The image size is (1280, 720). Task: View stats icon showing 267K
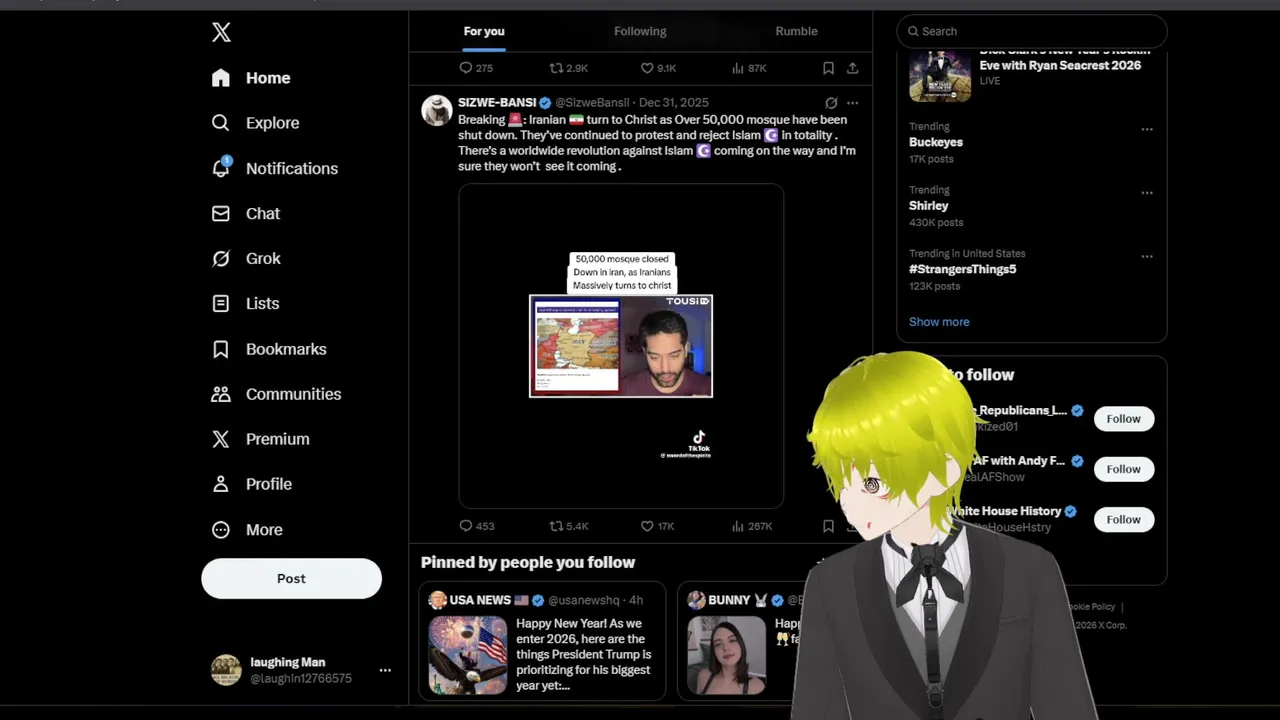tap(751, 526)
